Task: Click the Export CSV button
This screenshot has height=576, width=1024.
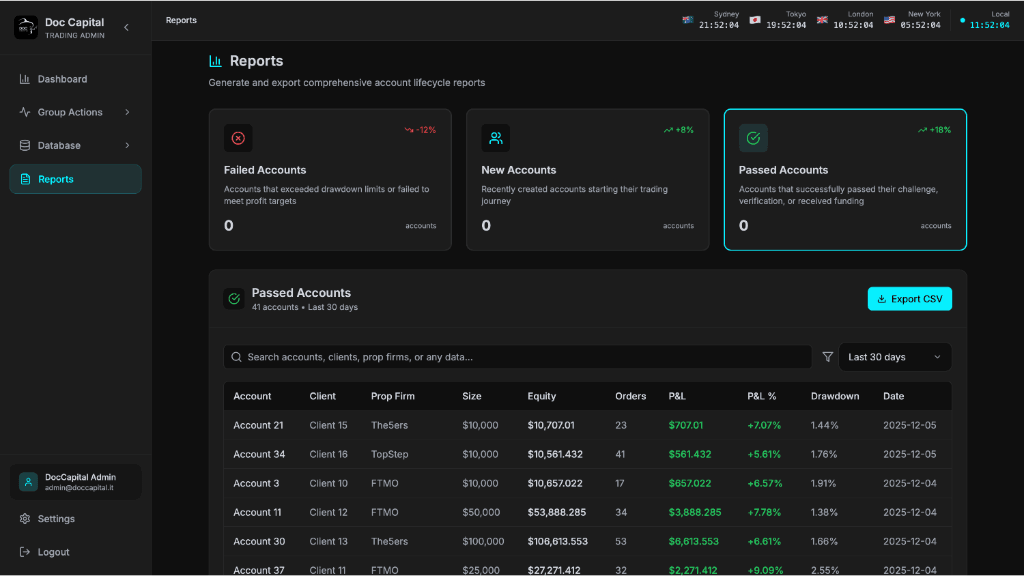Action: [x=909, y=298]
